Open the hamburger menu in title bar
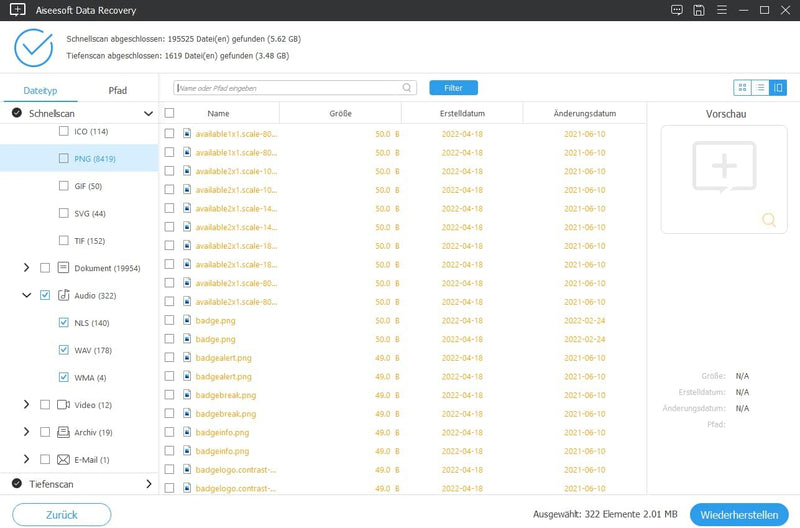800x528 pixels. pos(720,10)
